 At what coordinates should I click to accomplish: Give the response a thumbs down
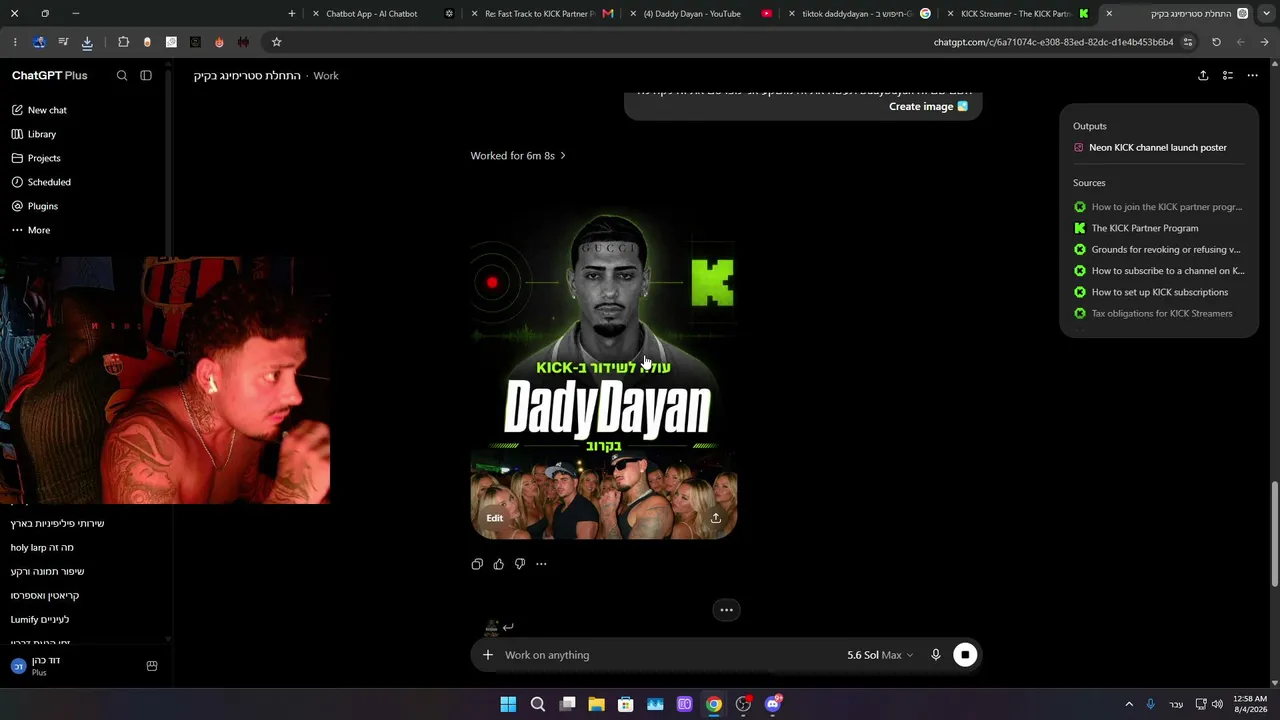click(x=520, y=564)
